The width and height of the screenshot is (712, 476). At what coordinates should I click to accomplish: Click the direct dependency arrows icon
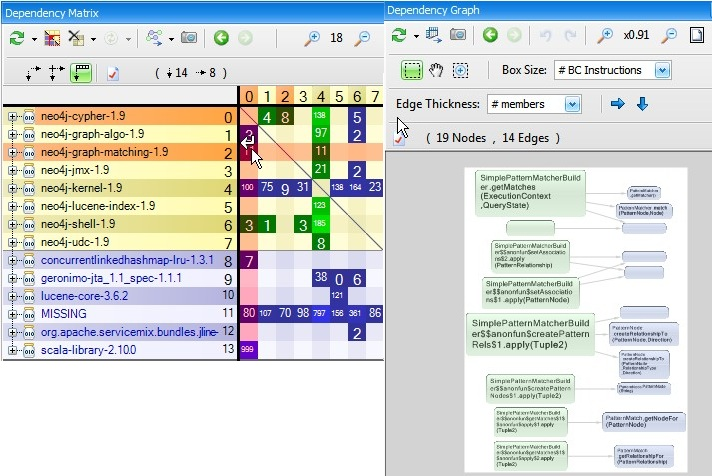pyautogui.click(x=33, y=73)
